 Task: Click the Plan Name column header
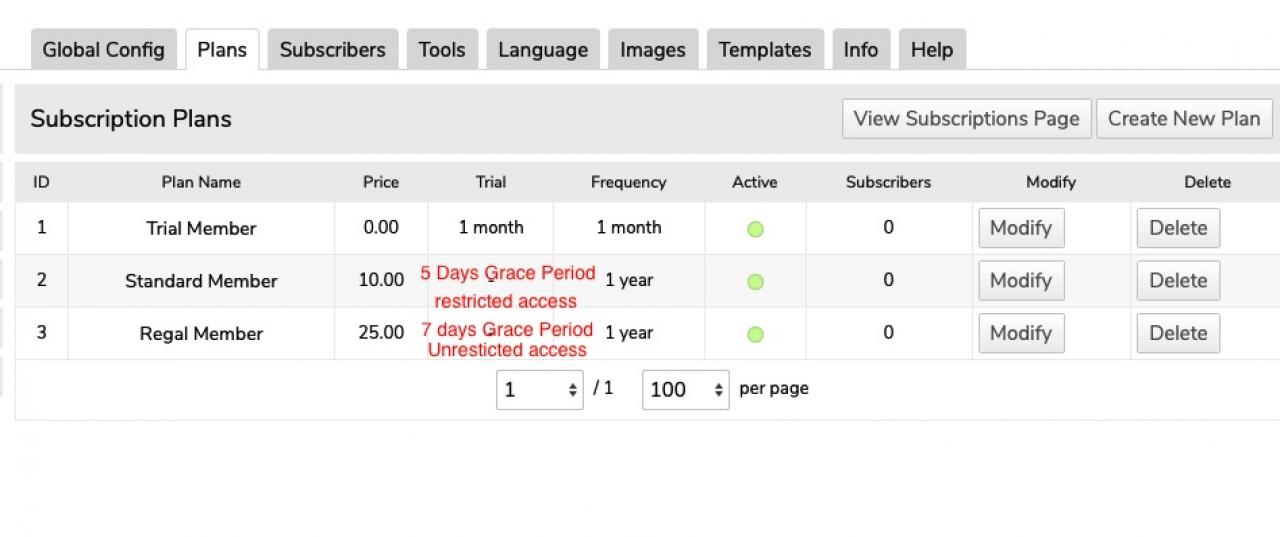pyautogui.click(x=201, y=182)
